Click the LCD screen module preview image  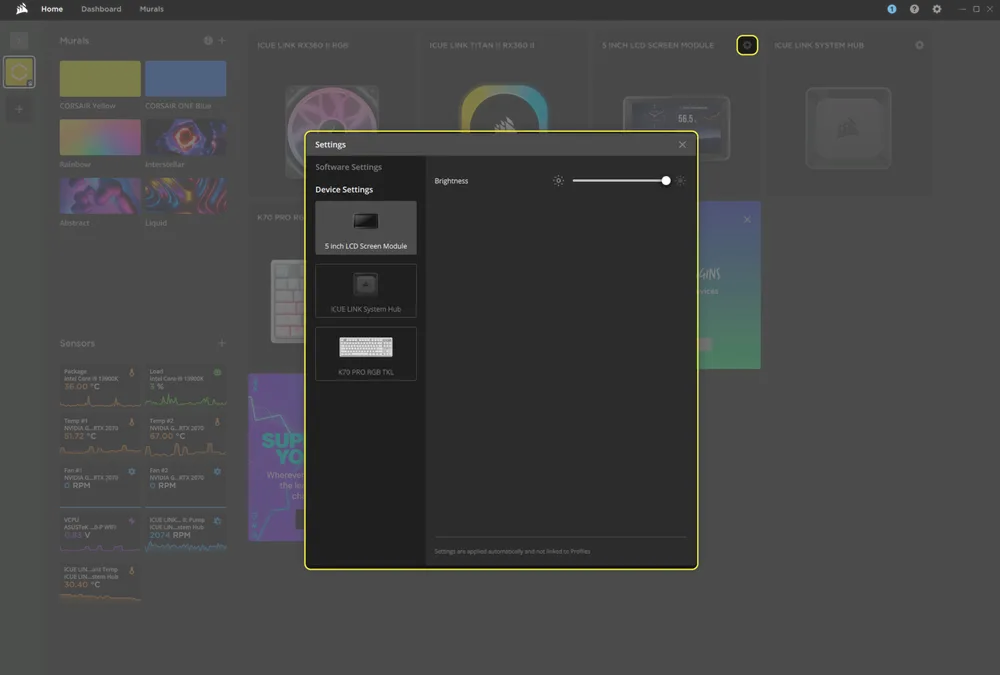click(677, 128)
